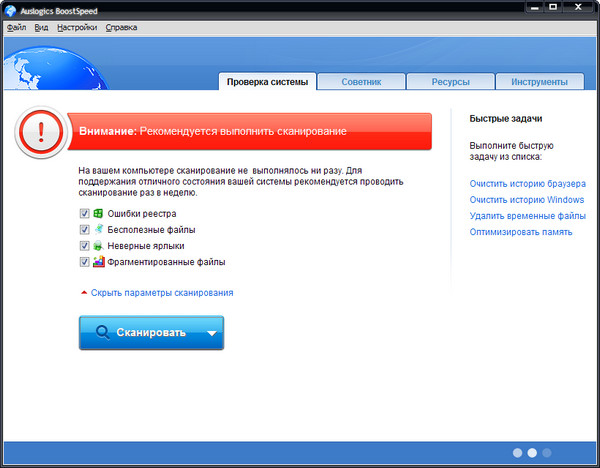Switch to the Советник tab
Screen dimensions: 600x468
[x=361, y=82]
